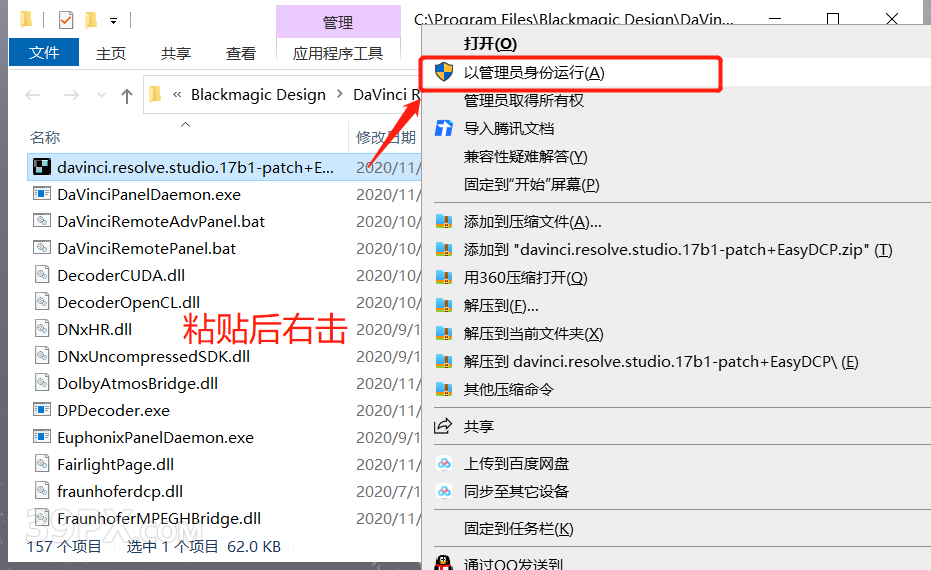Select DecoderOpenCL.dll file
The width and height of the screenshot is (931, 570).
tap(128, 302)
